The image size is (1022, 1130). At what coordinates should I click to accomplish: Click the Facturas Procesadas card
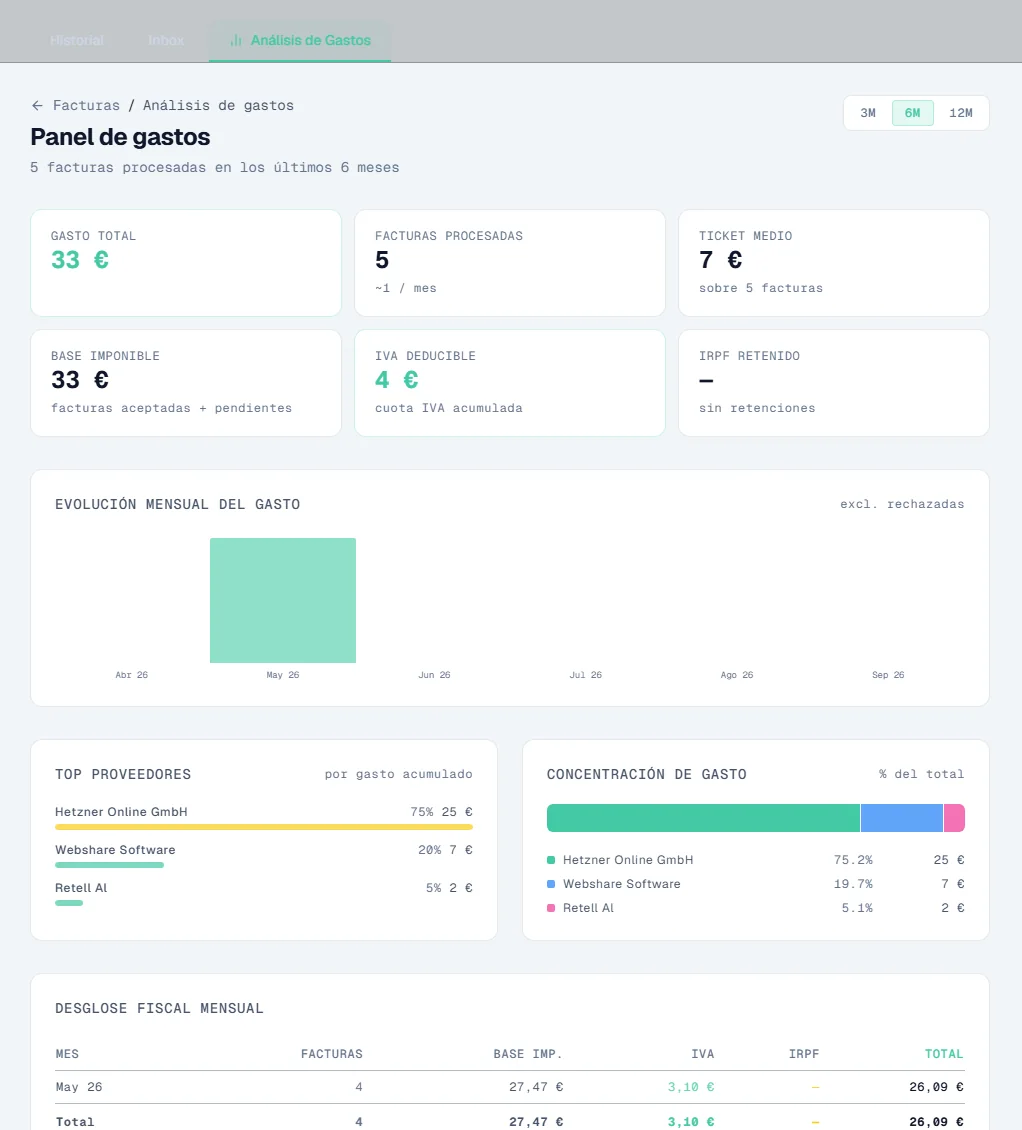tap(510, 263)
